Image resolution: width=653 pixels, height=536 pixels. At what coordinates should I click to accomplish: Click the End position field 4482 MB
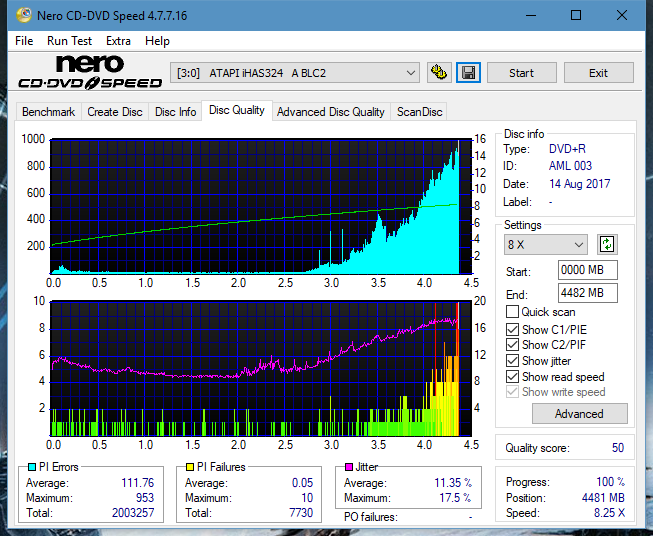tap(587, 293)
